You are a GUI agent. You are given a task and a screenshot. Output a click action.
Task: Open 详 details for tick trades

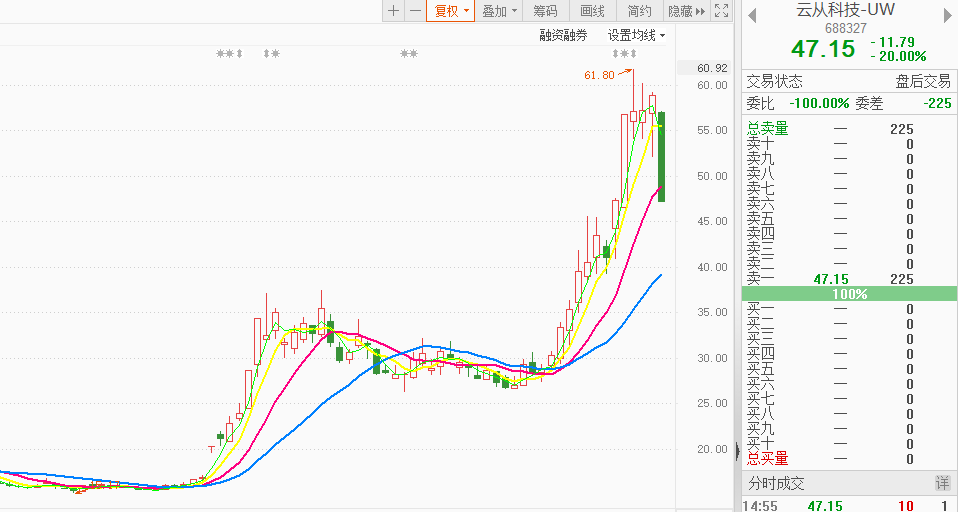point(942,484)
